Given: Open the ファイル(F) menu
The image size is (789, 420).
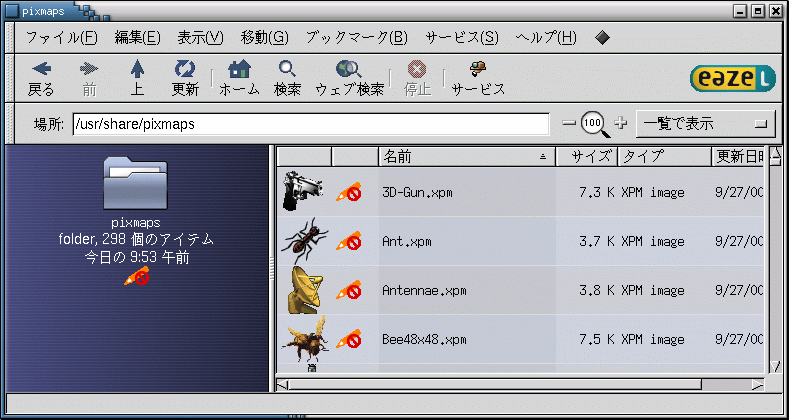Looking at the screenshot, I should point(61,38).
